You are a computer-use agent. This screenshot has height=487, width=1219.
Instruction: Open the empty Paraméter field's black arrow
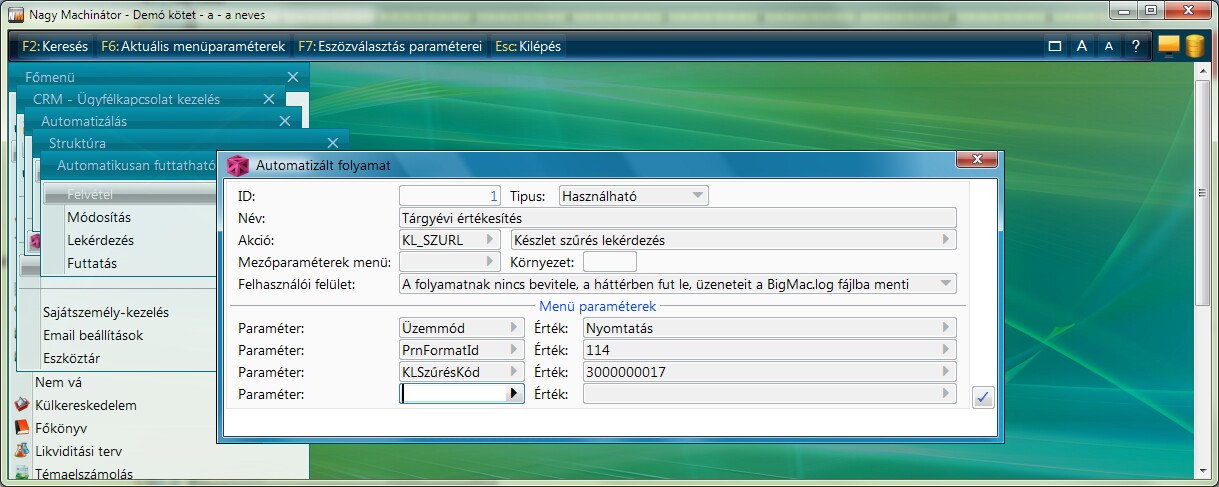tap(515, 394)
